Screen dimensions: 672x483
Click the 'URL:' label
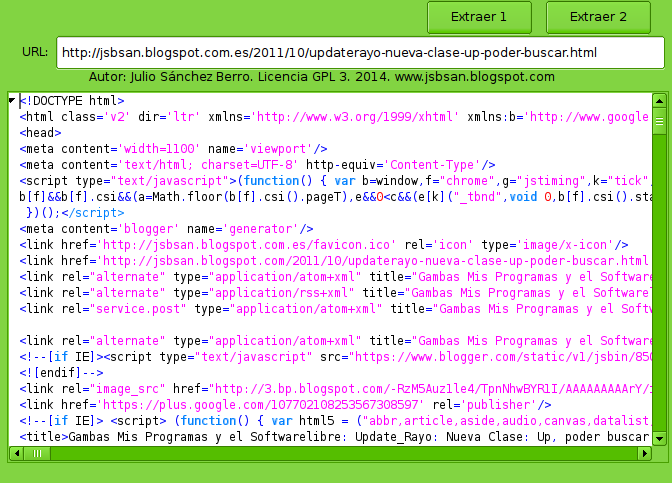pos(35,52)
